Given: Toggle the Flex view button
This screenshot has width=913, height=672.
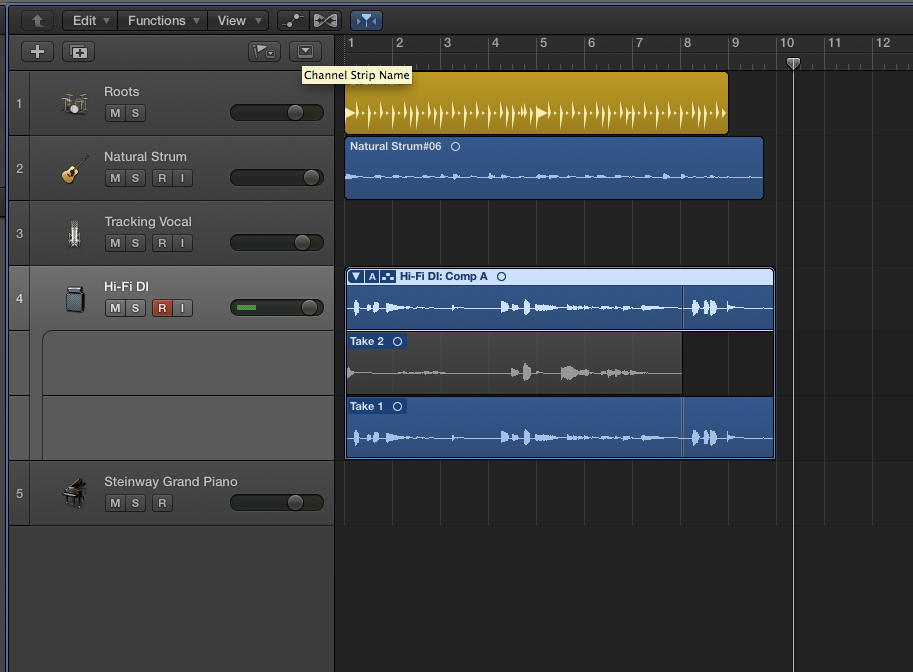Looking at the screenshot, I should coord(325,20).
